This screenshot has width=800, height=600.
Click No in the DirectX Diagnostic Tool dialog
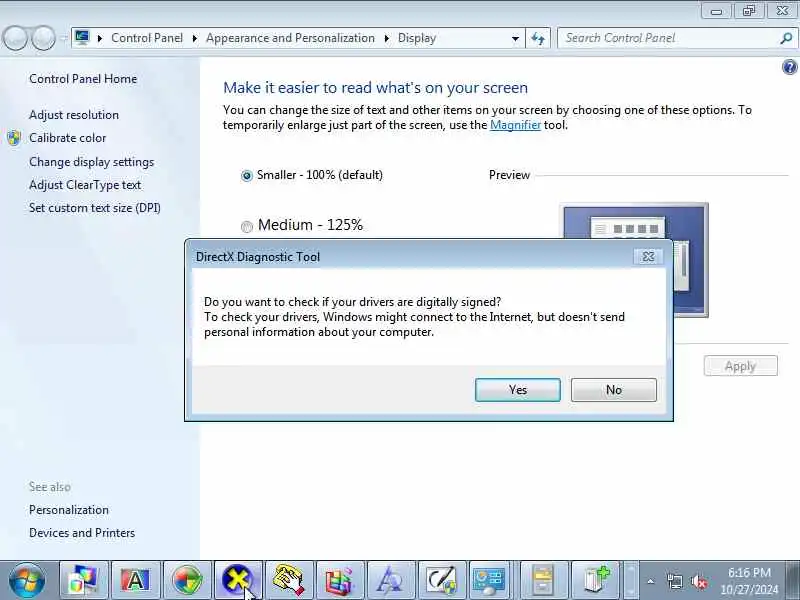(x=614, y=390)
